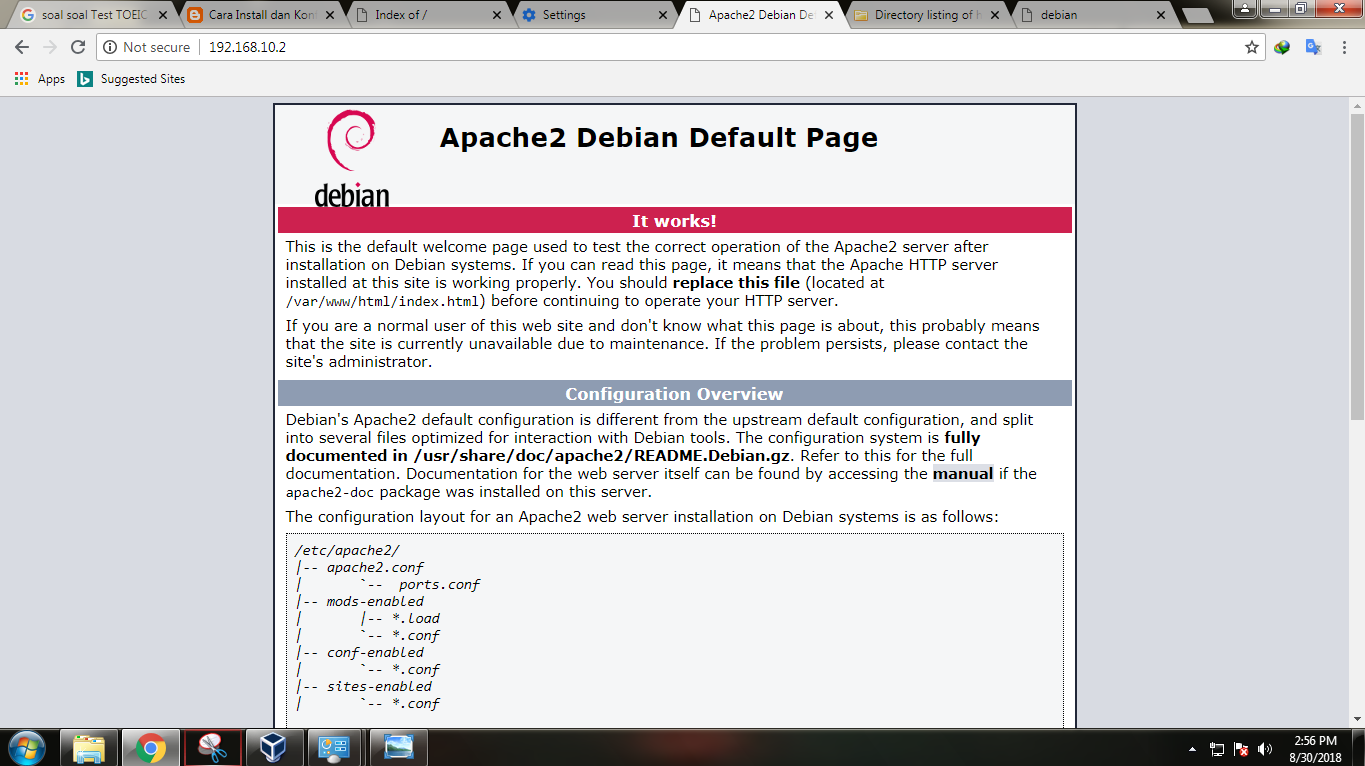Open the clock showing 2:56 PM
Viewport: 1365px width, 766px height.
click(x=1315, y=748)
